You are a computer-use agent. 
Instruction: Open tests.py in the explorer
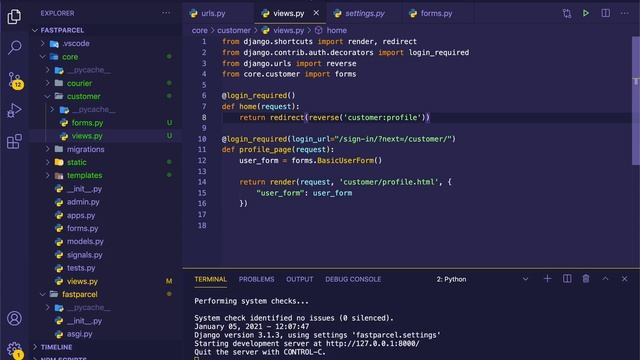[81, 268]
